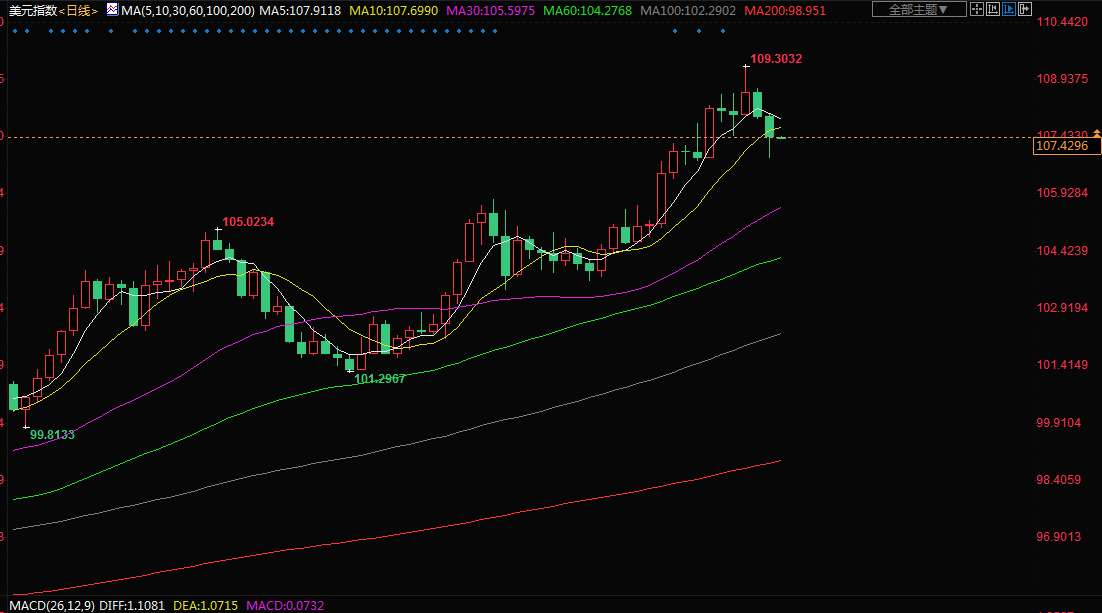Click the exit arrow icon at top right
Image resolution: width=1102 pixels, height=613 pixels.
(1024, 10)
